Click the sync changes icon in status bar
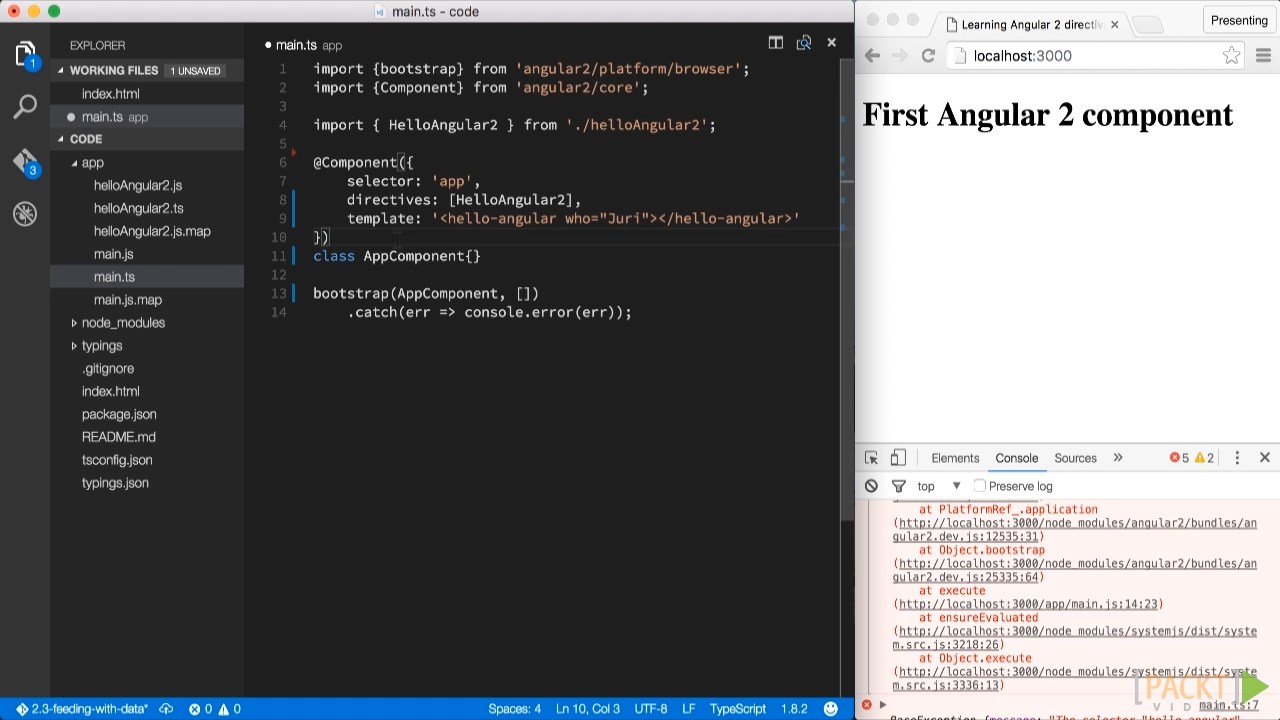Screen dimensions: 1280x720 (167, 709)
